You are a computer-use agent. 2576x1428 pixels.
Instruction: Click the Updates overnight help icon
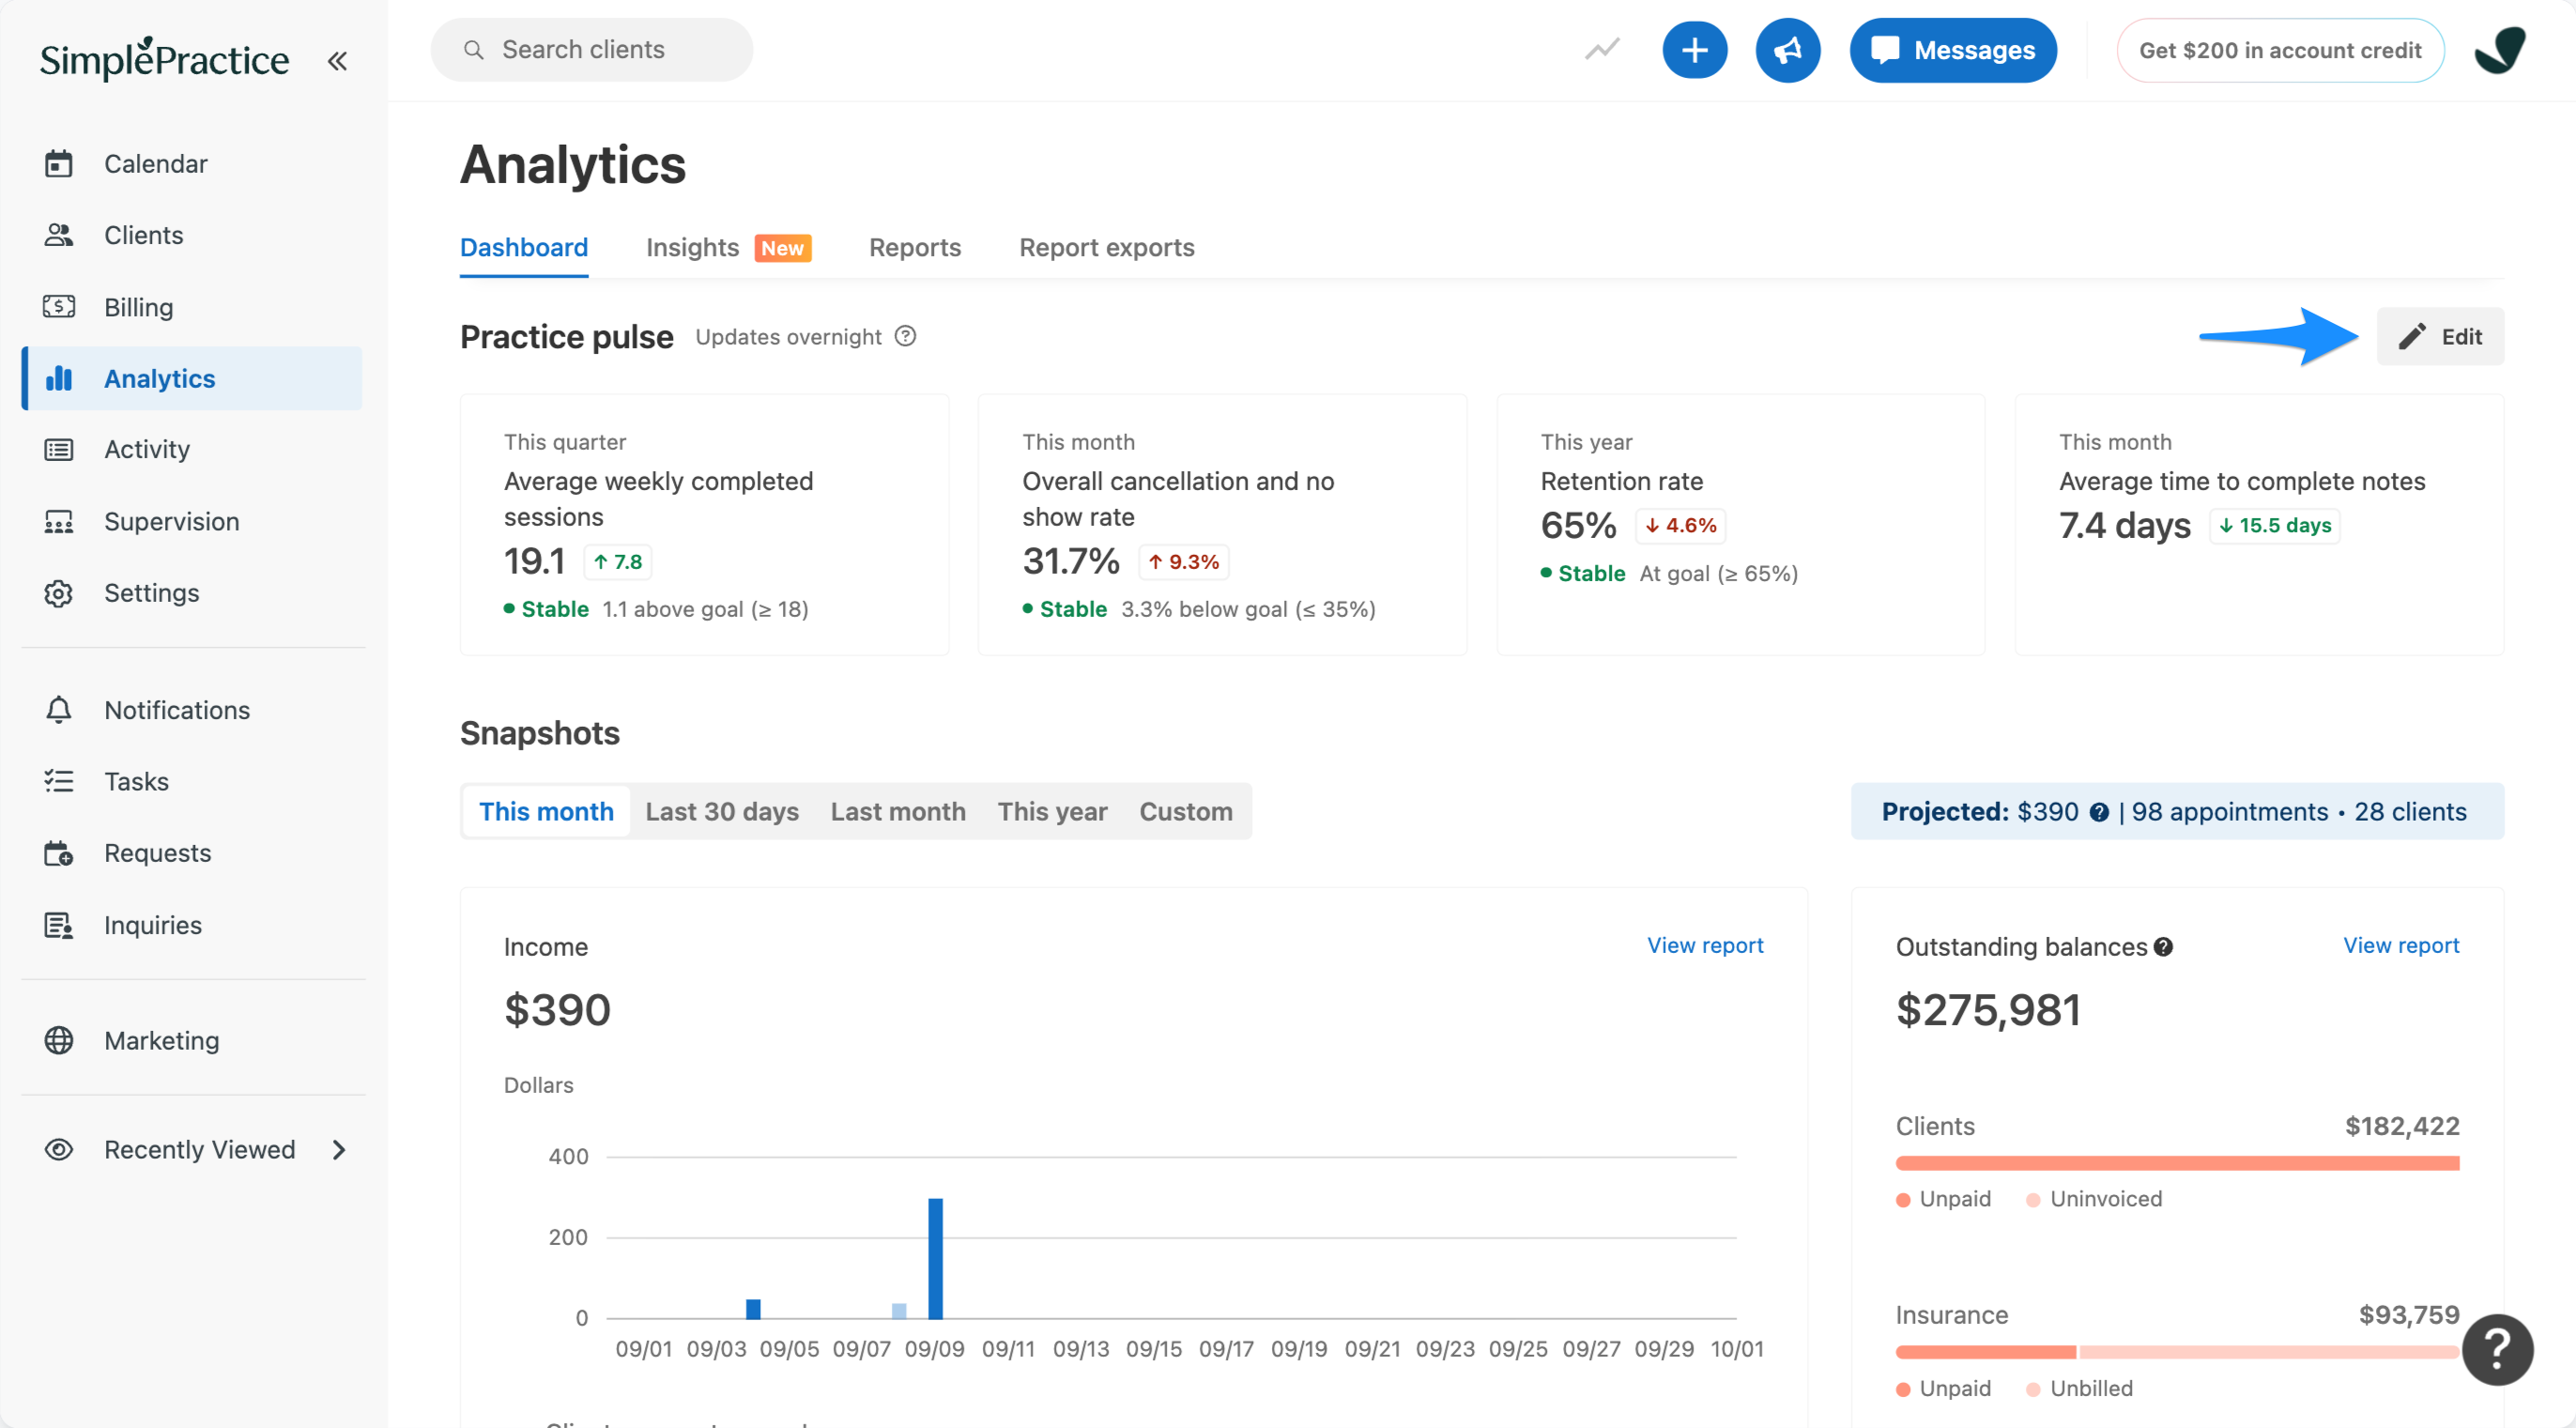tap(905, 336)
